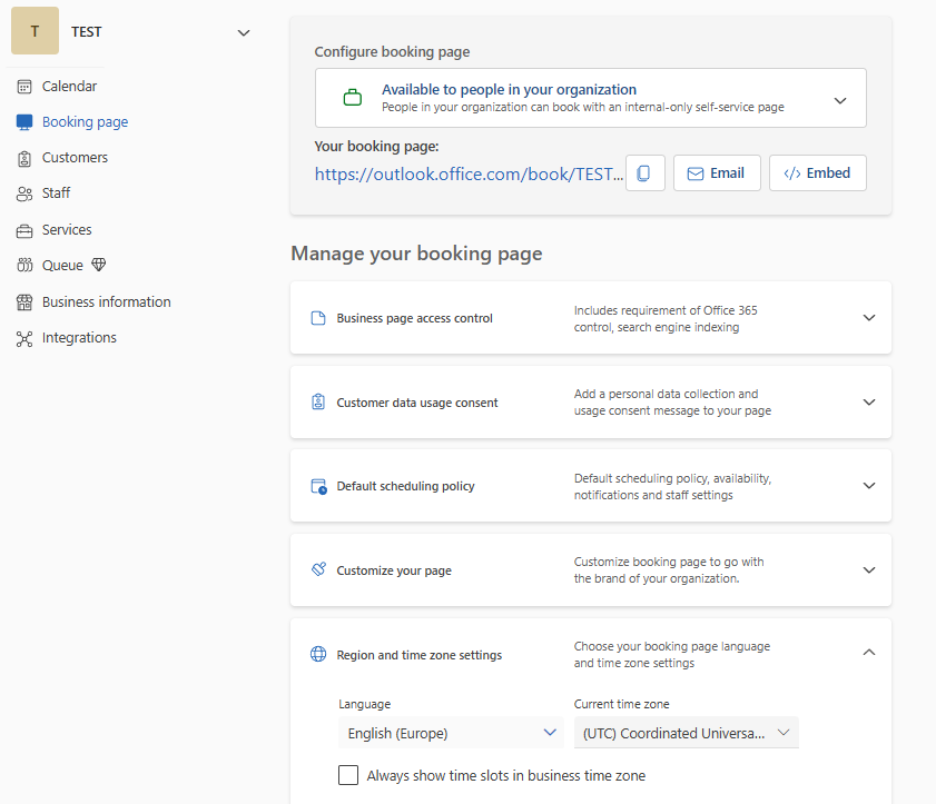Open the outlook.office.com booking page link

pos(468,174)
